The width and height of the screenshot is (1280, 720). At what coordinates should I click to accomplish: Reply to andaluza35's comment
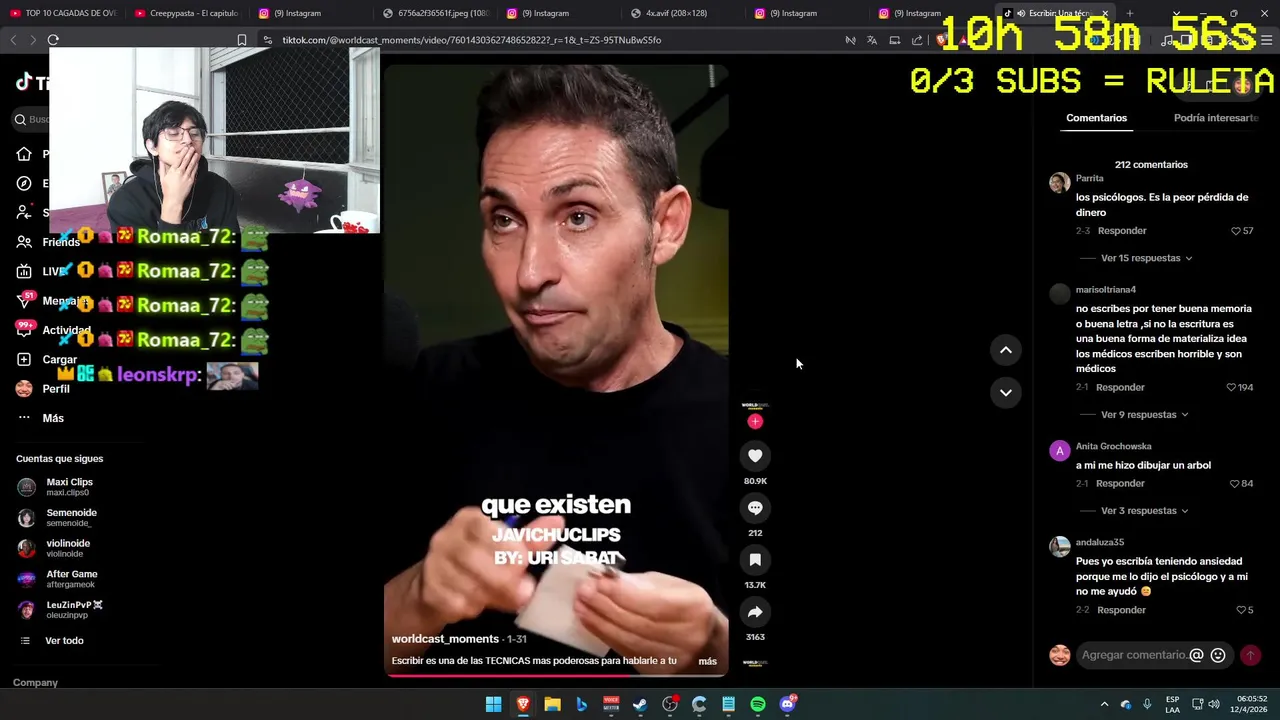(1121, 610)
